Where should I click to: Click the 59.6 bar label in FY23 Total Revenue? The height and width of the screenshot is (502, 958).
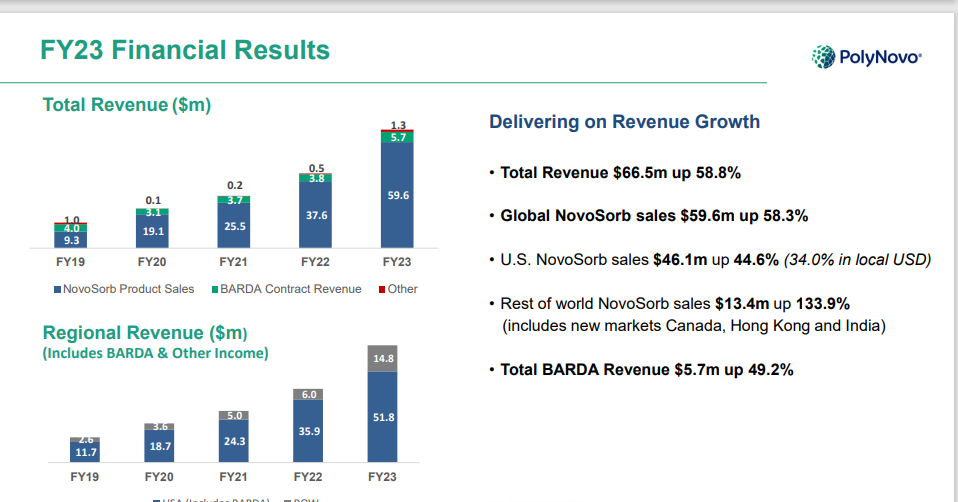pyautogui.click(x=398, y=195)
